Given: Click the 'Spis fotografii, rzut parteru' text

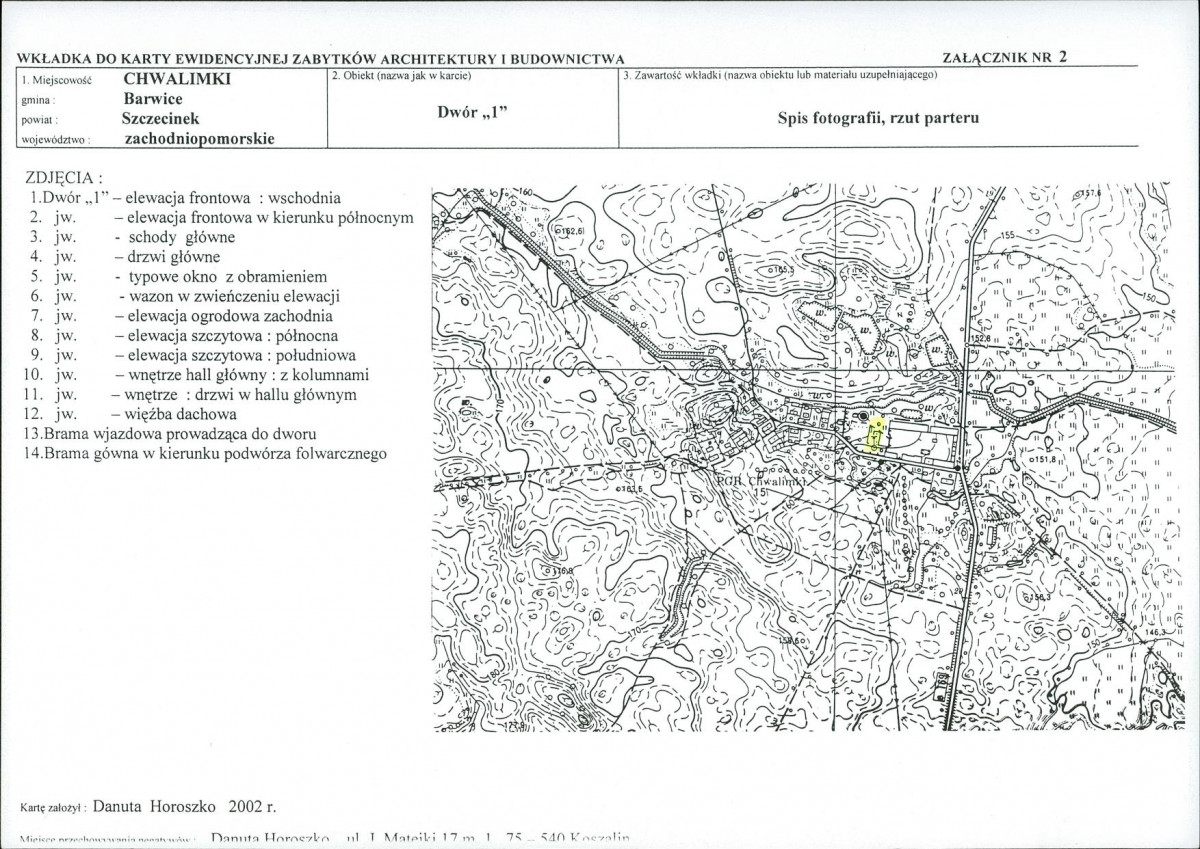Looking at the screenshot, I should pos(878,117).
